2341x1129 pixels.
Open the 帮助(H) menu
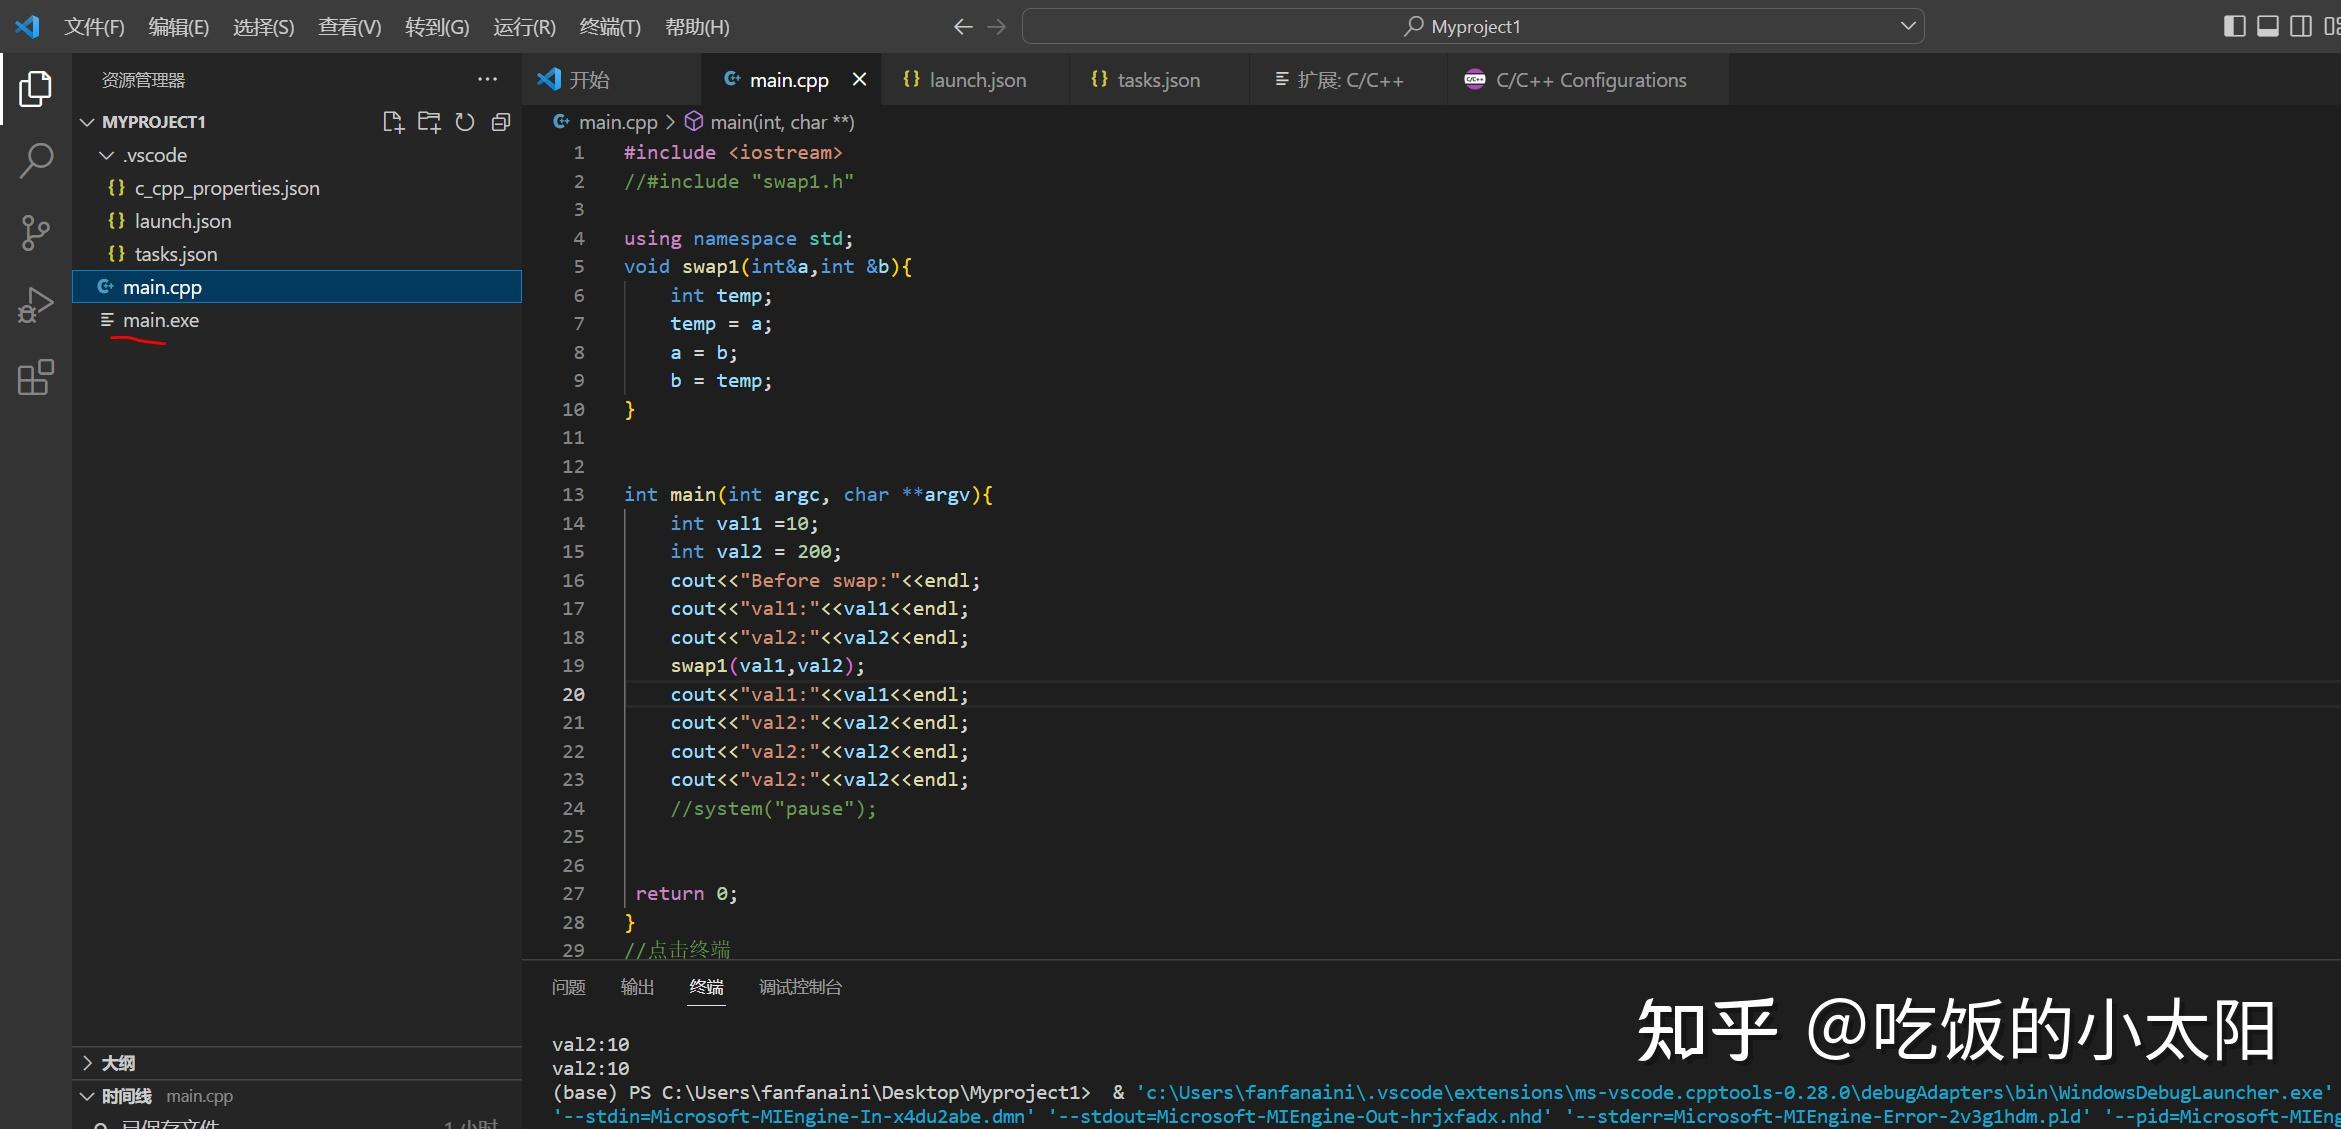pyautogui.click(x=697, y=27)
